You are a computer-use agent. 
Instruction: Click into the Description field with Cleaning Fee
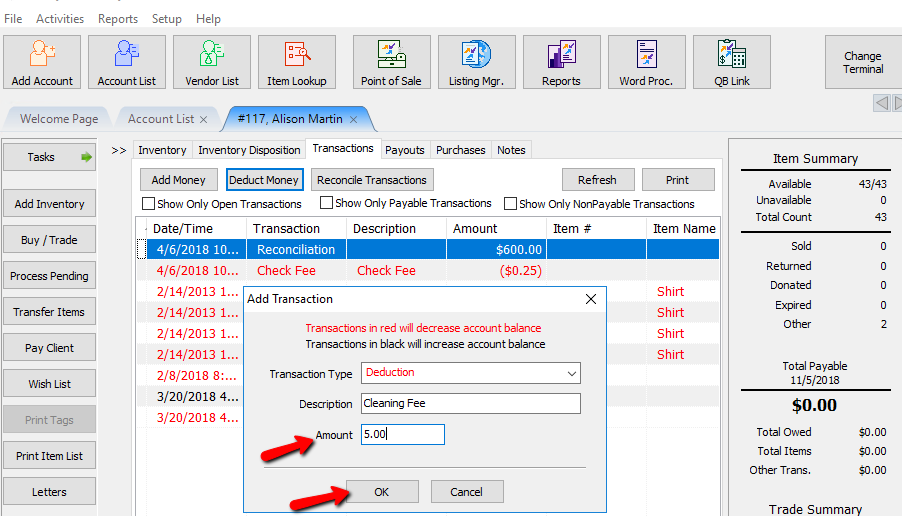tap(471, 403)
